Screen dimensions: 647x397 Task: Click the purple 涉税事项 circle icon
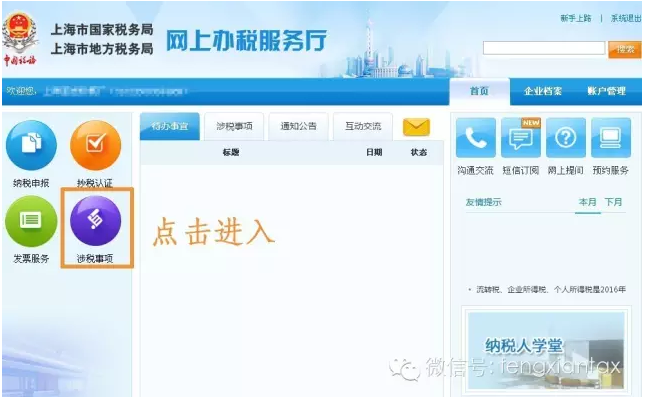coord(95,221)
